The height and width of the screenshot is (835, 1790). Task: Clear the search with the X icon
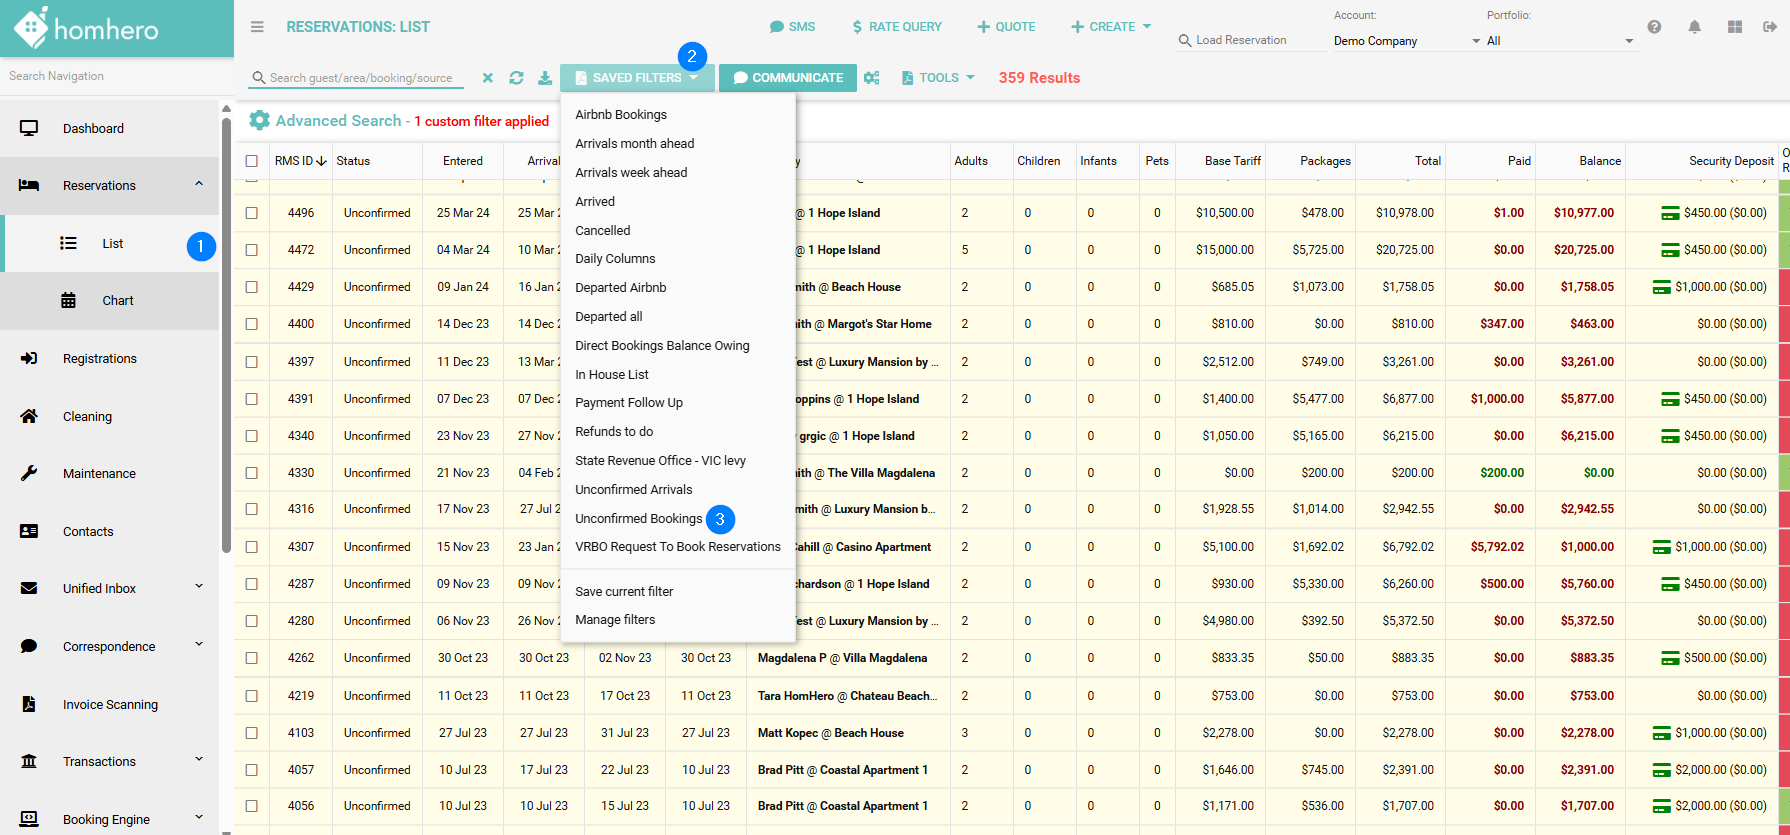[488, 78]
